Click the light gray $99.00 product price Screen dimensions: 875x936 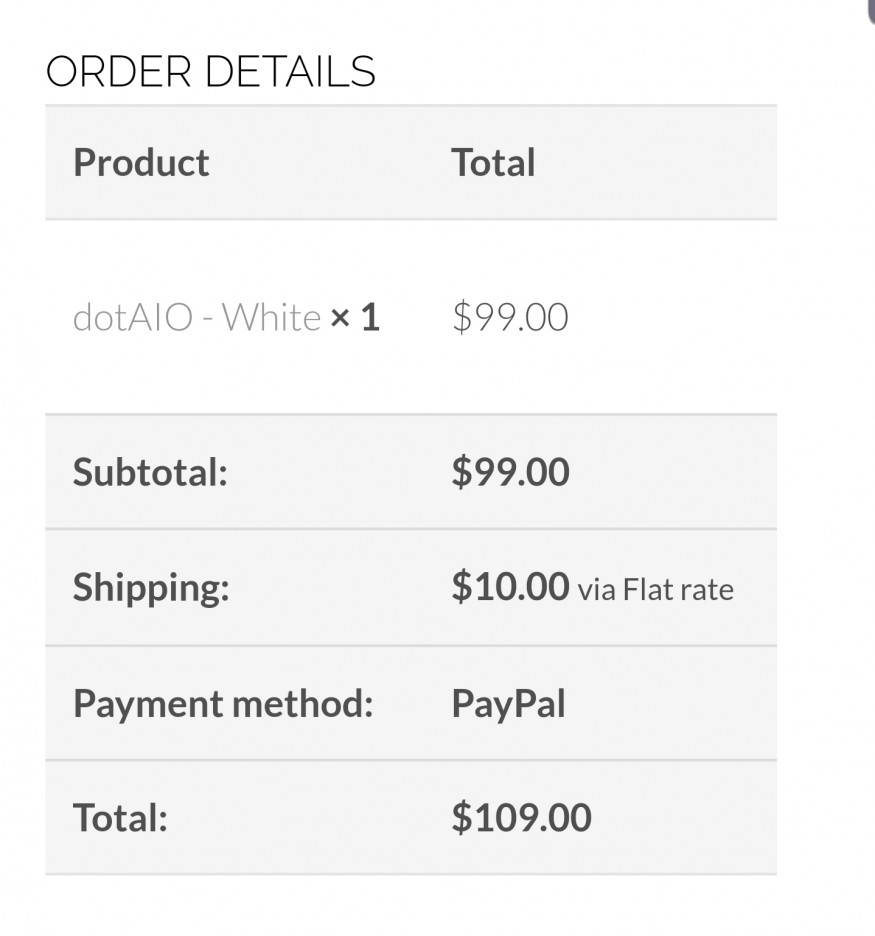pyautogui.click(x=510, y=318)
